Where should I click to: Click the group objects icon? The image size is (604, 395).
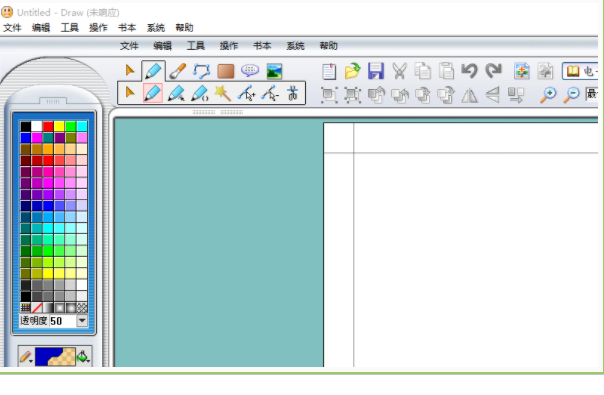click(329, 95)
